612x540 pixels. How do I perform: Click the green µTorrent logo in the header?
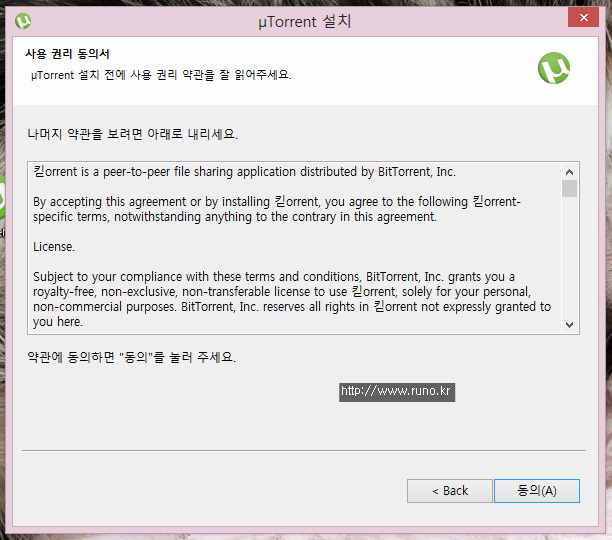pos(553,68)
